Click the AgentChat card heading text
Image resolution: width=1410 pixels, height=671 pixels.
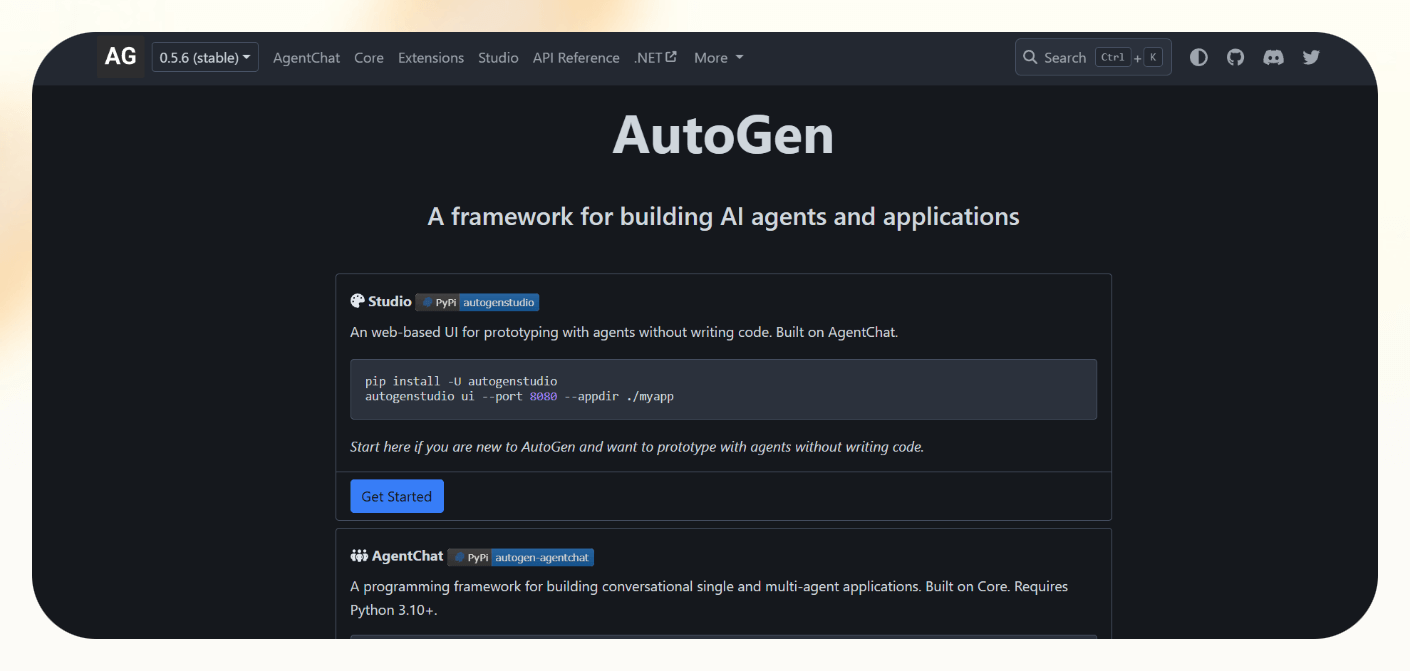click(407, 556)
